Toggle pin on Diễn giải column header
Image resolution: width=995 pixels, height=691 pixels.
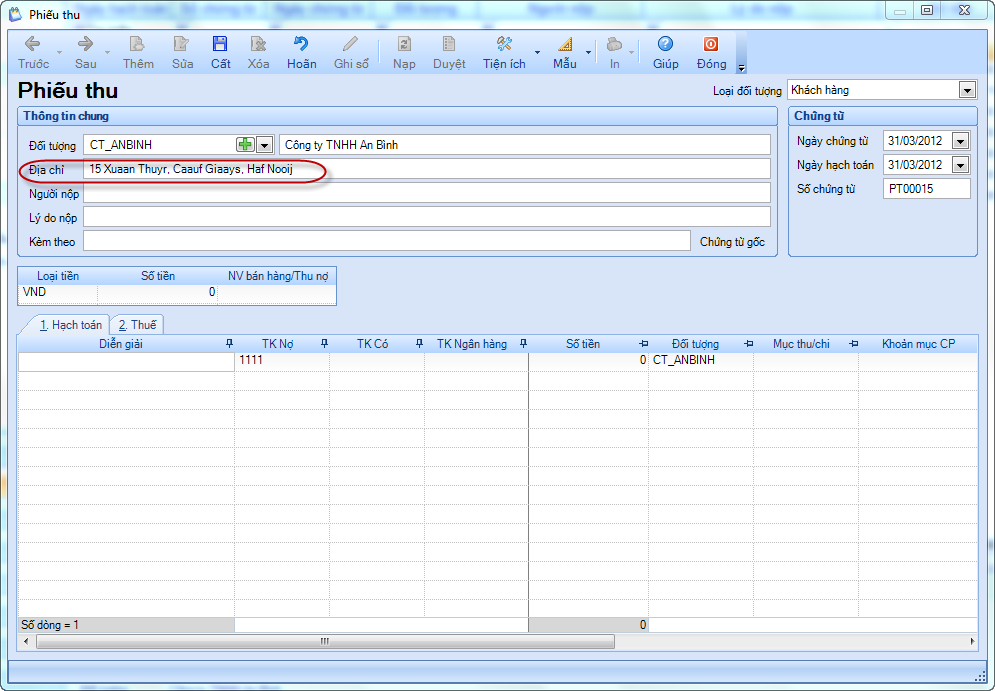click(230, 344)
